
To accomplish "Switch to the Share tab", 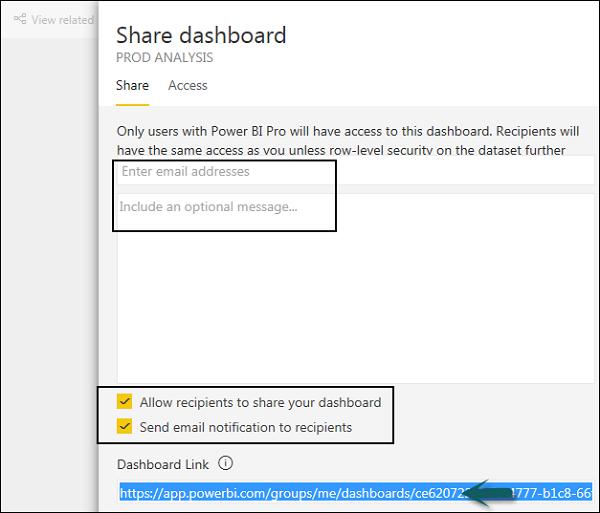I will click(x=132, y=86).
